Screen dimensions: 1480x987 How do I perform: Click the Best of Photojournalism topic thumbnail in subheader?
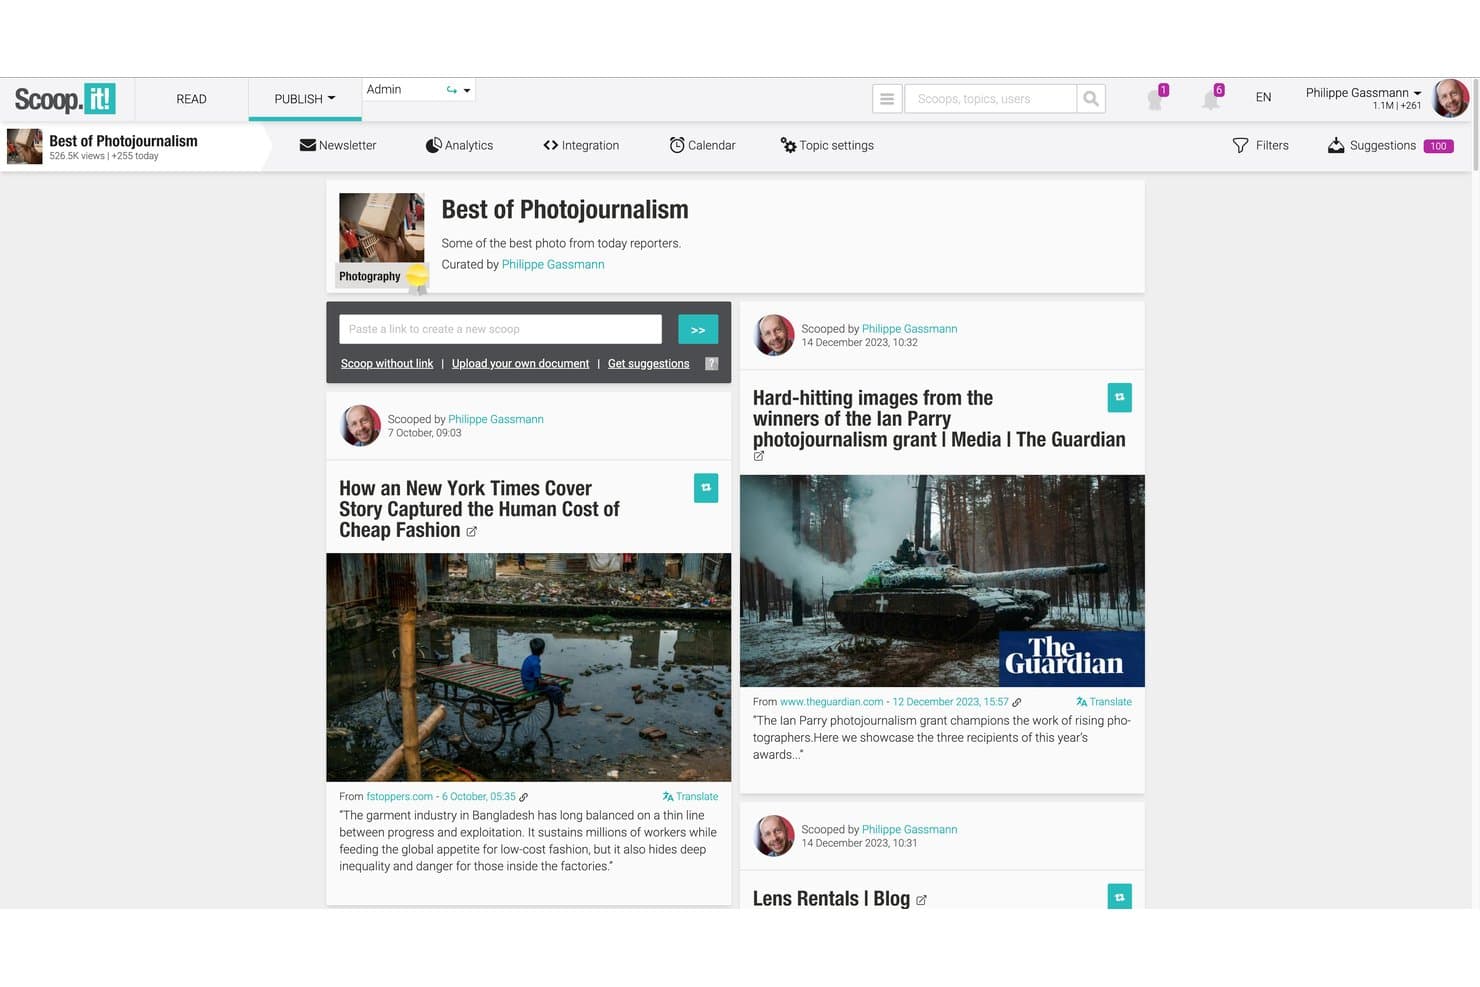coord(25,146)
